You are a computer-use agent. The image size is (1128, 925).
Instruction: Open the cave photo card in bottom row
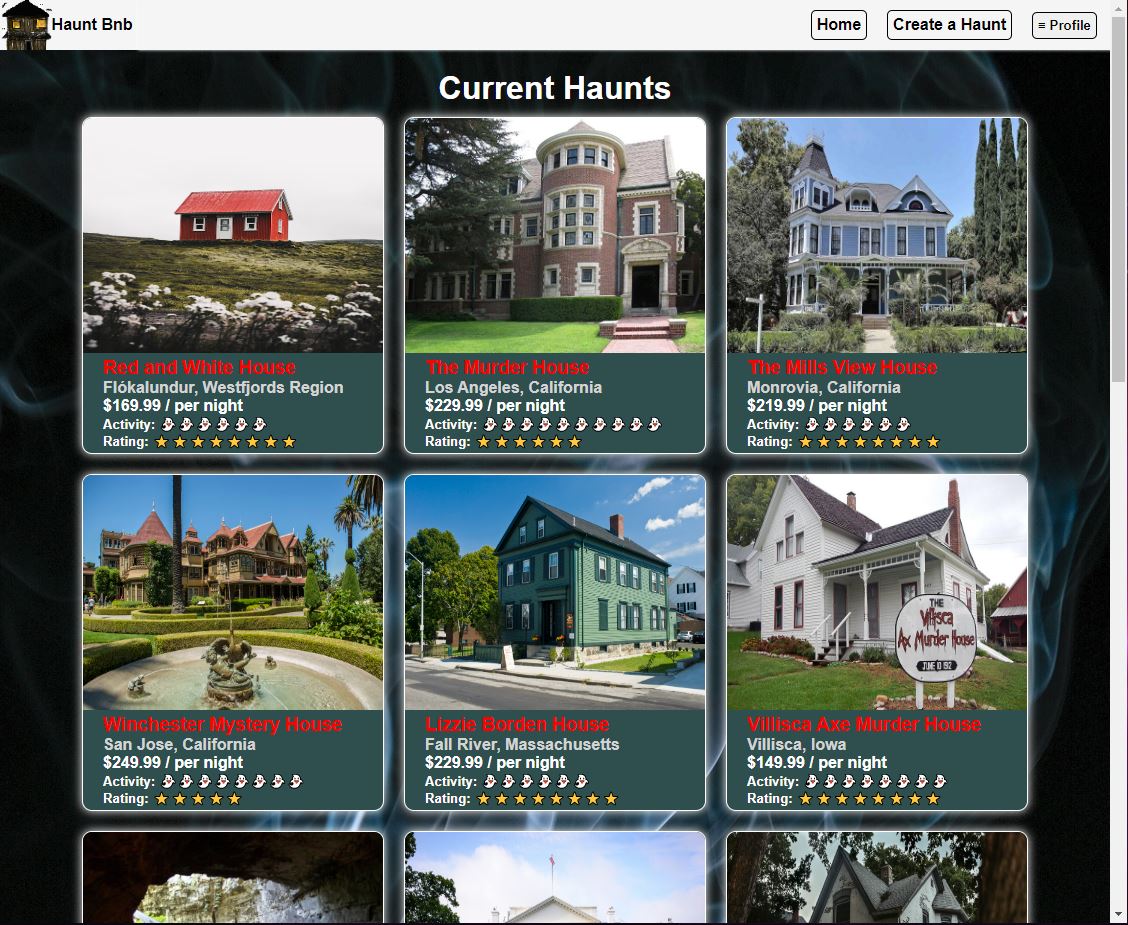(233, 878)
